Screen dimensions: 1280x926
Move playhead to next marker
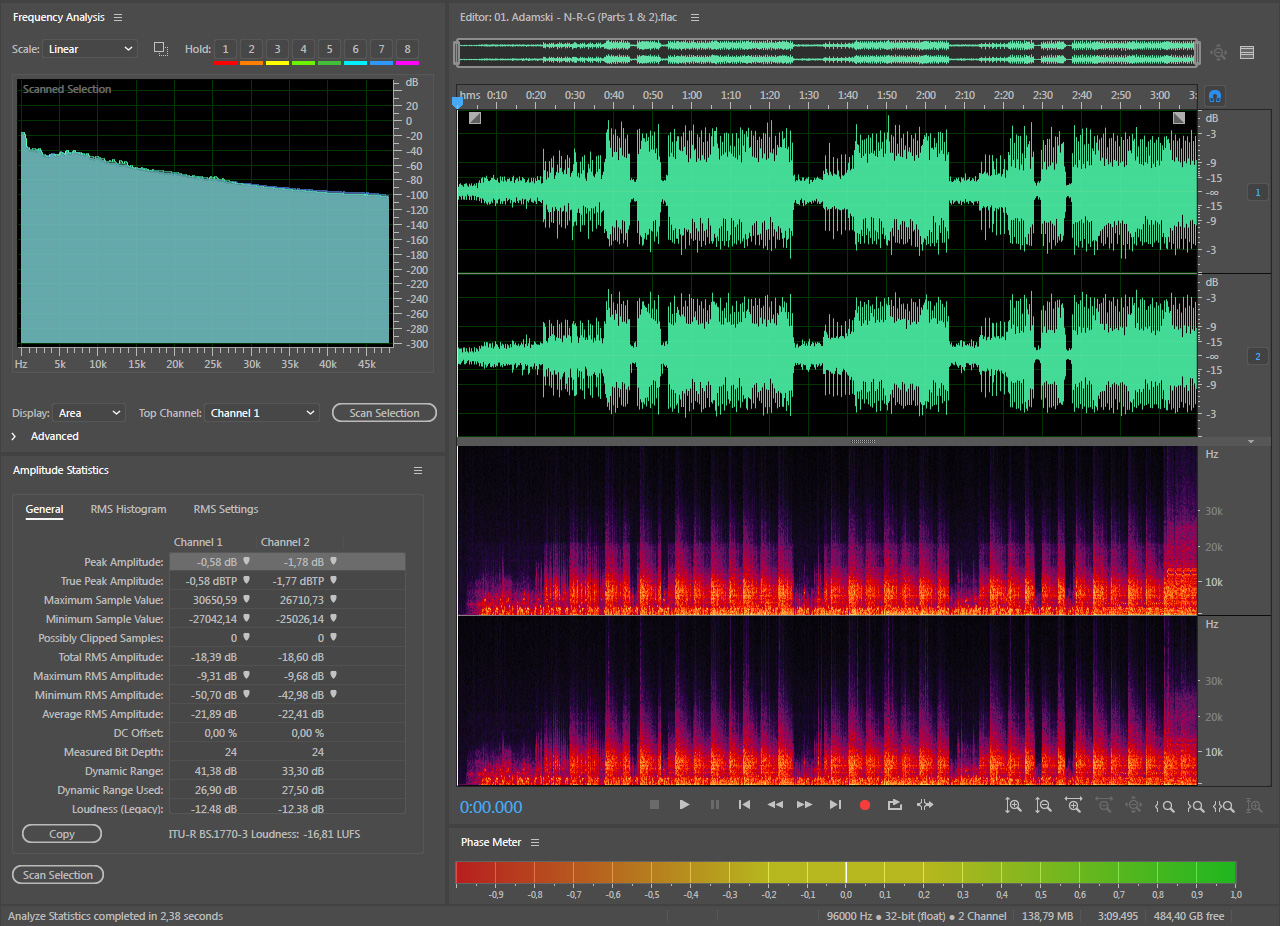coord(835,805)
